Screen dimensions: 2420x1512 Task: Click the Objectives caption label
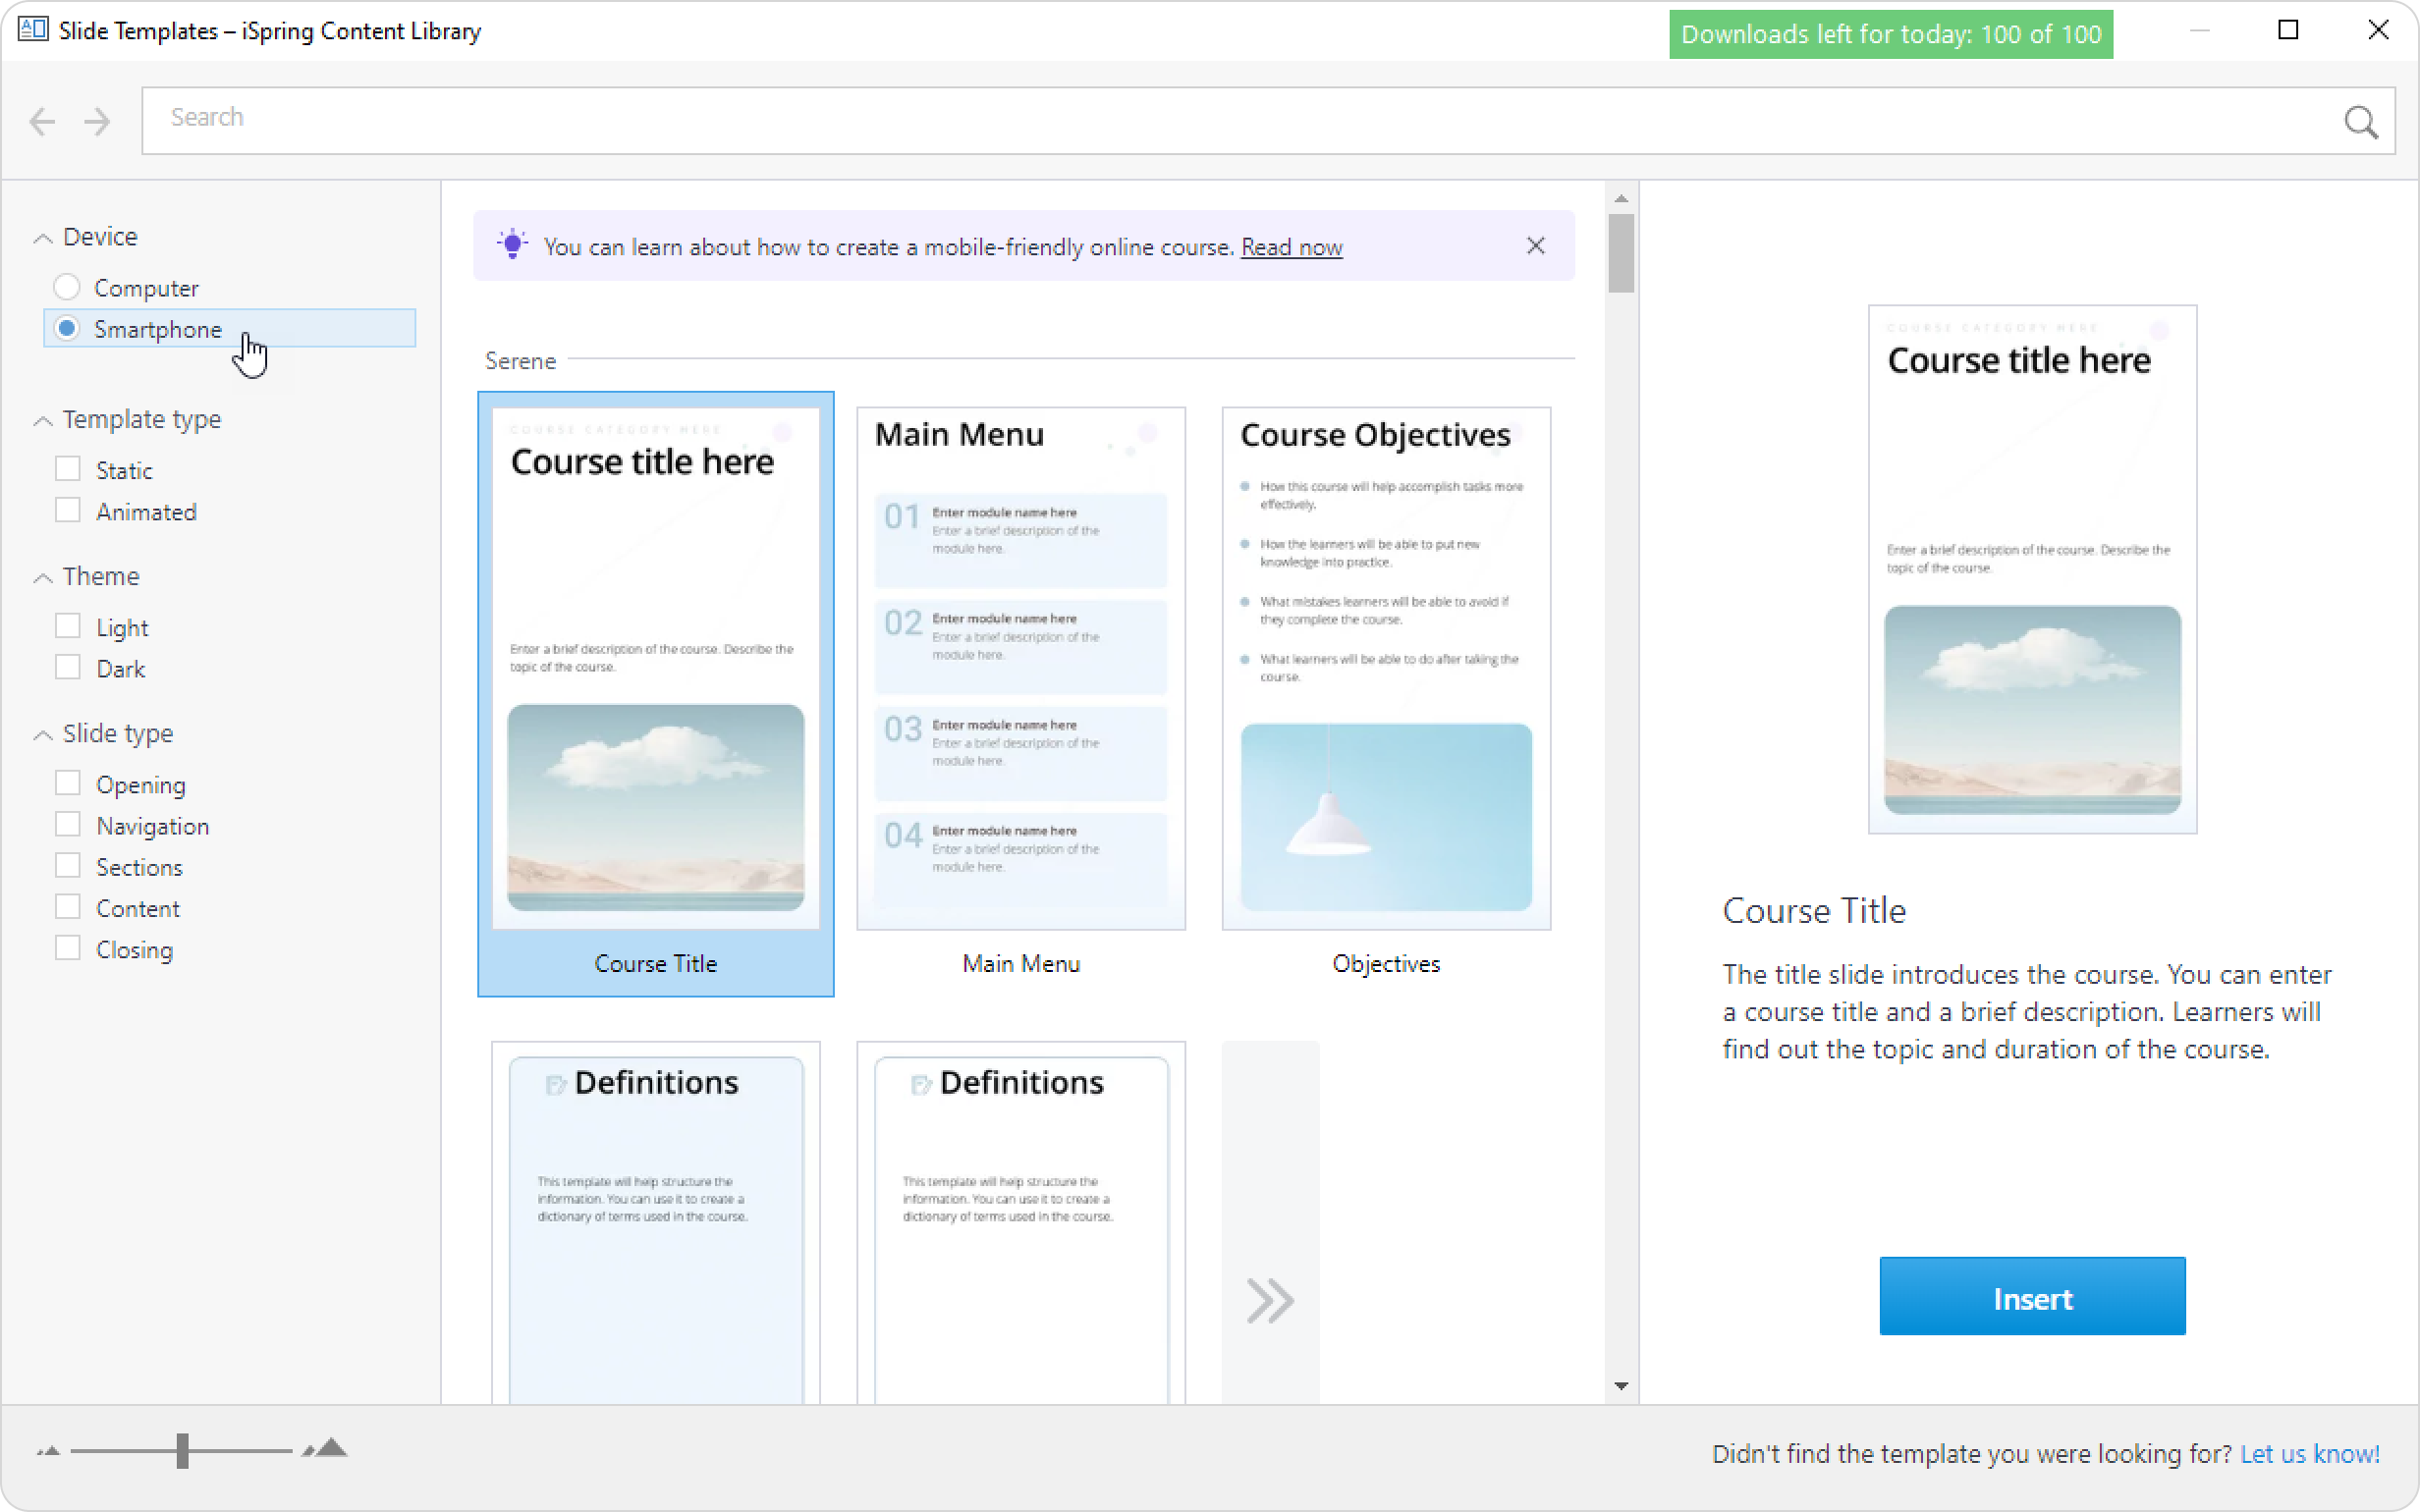click(x=1386, y=963)
